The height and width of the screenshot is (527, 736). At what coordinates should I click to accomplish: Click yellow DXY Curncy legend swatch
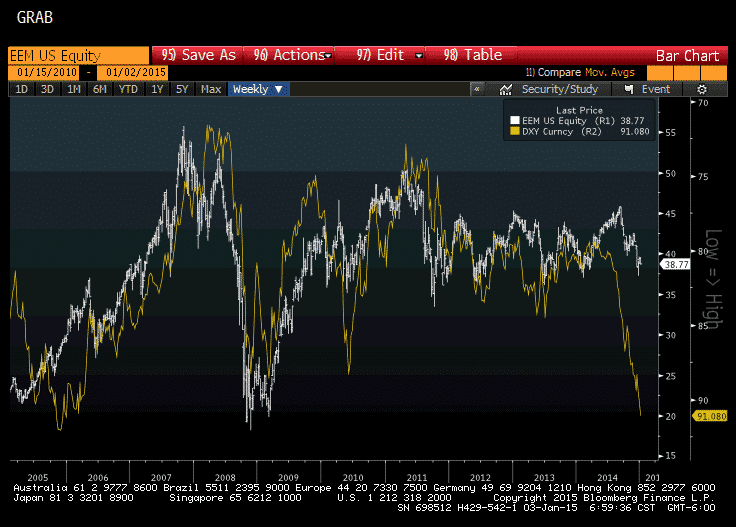tap(517, 131)
